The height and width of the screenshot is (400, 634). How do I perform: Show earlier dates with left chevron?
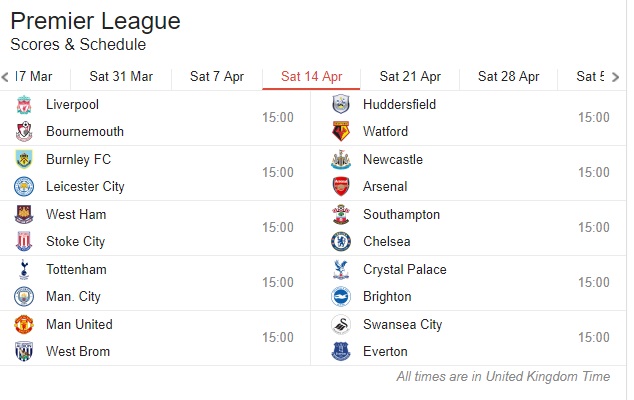(x=5, y=77)
